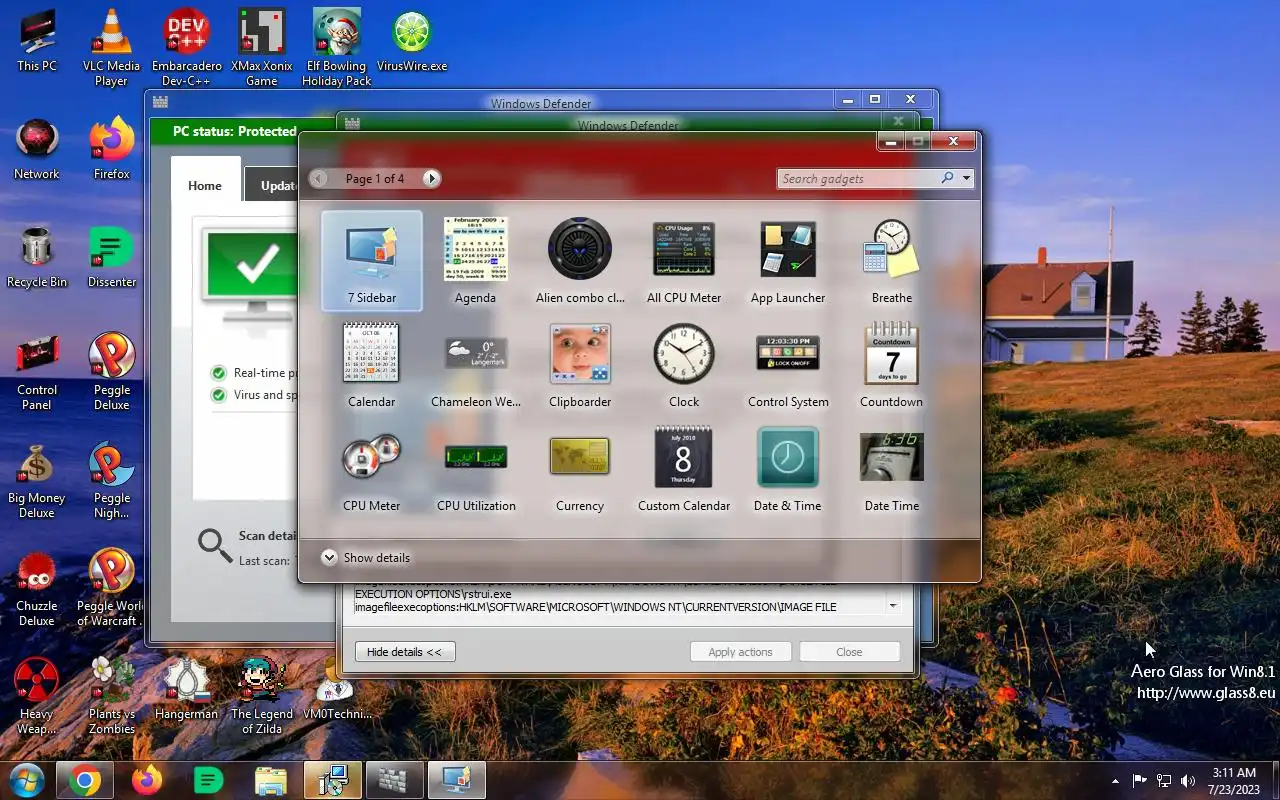The image size is (1280, 800).
Task: Open Peggle Deluxe desktop icon
Action: tap(112, 371)
